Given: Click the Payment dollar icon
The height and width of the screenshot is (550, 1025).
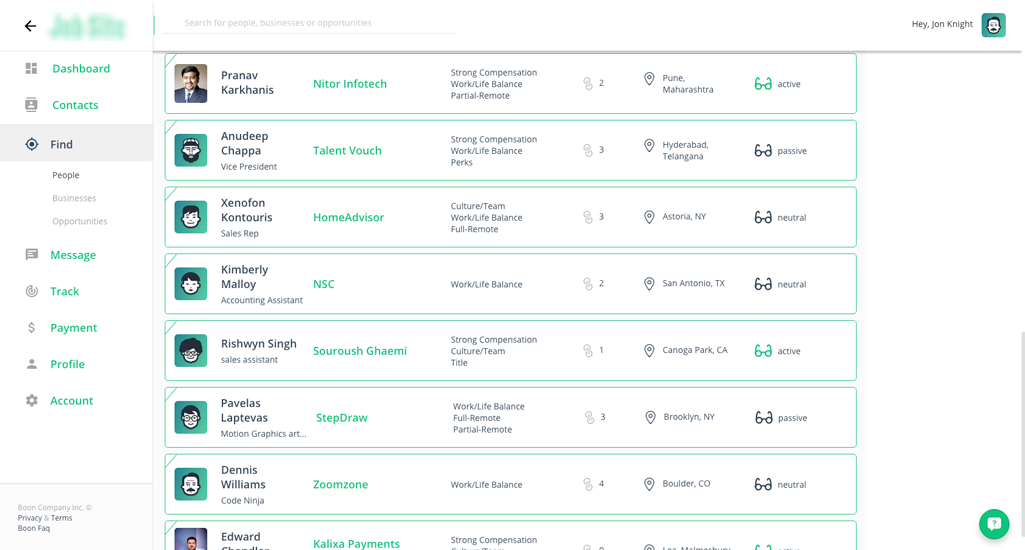Looking at the screenshot, I should point(31,328).
